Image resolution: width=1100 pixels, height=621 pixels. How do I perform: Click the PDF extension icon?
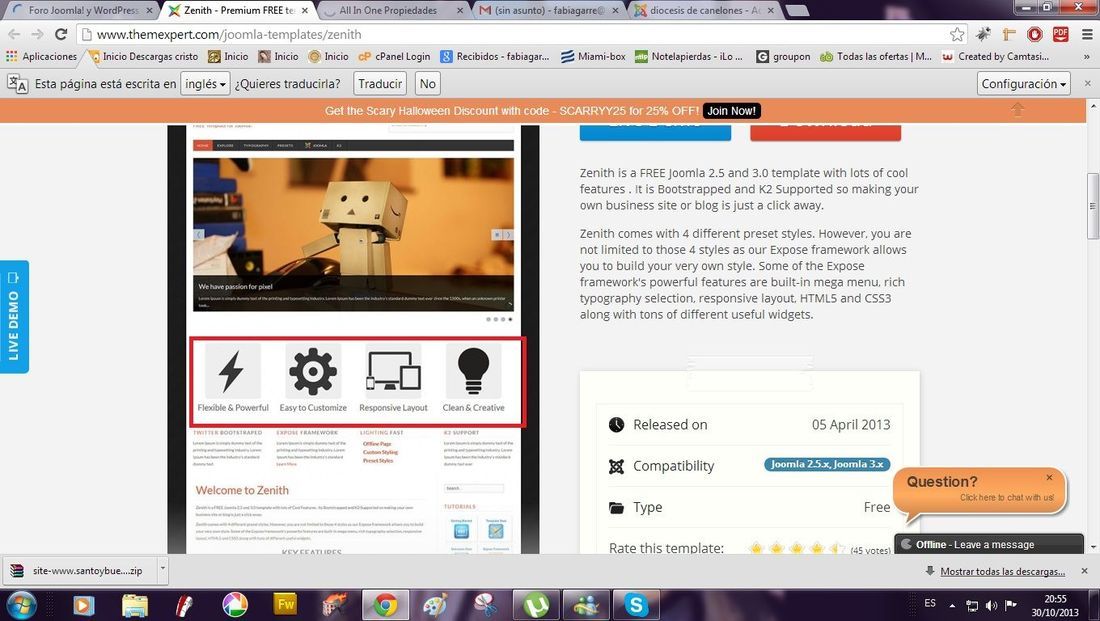(x=1060, y=34)
